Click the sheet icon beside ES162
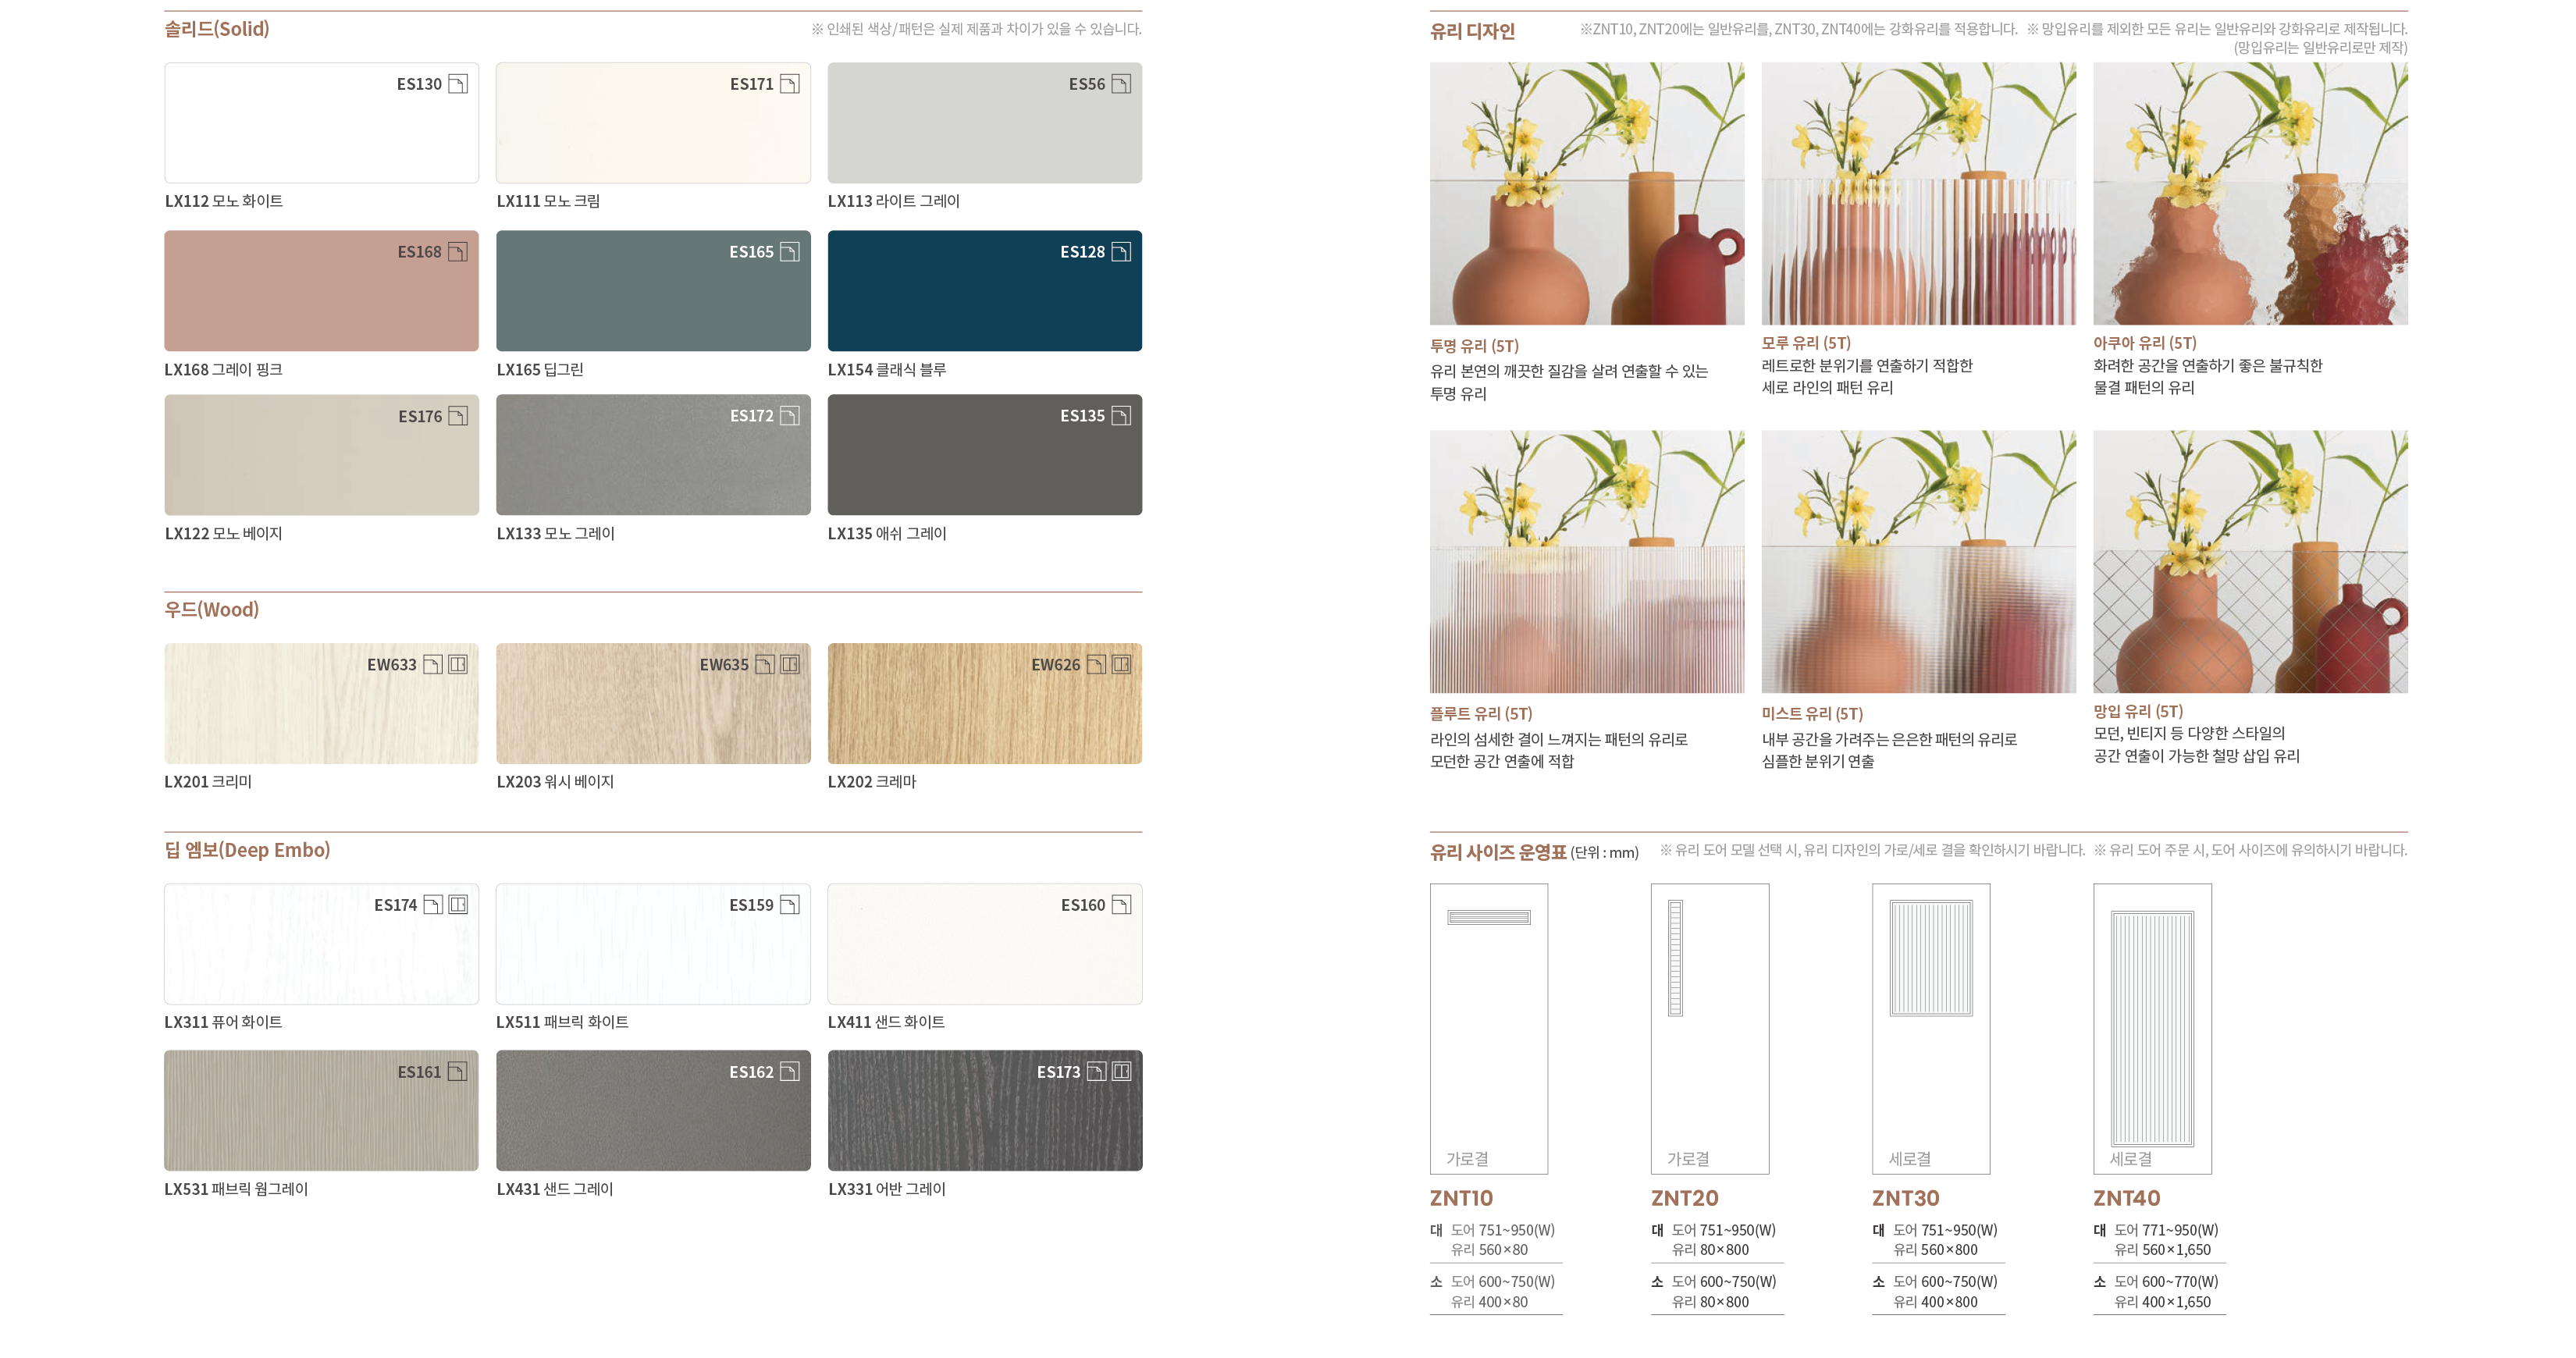Screen dimensions: 2576x1358 tap(789, 1072)
